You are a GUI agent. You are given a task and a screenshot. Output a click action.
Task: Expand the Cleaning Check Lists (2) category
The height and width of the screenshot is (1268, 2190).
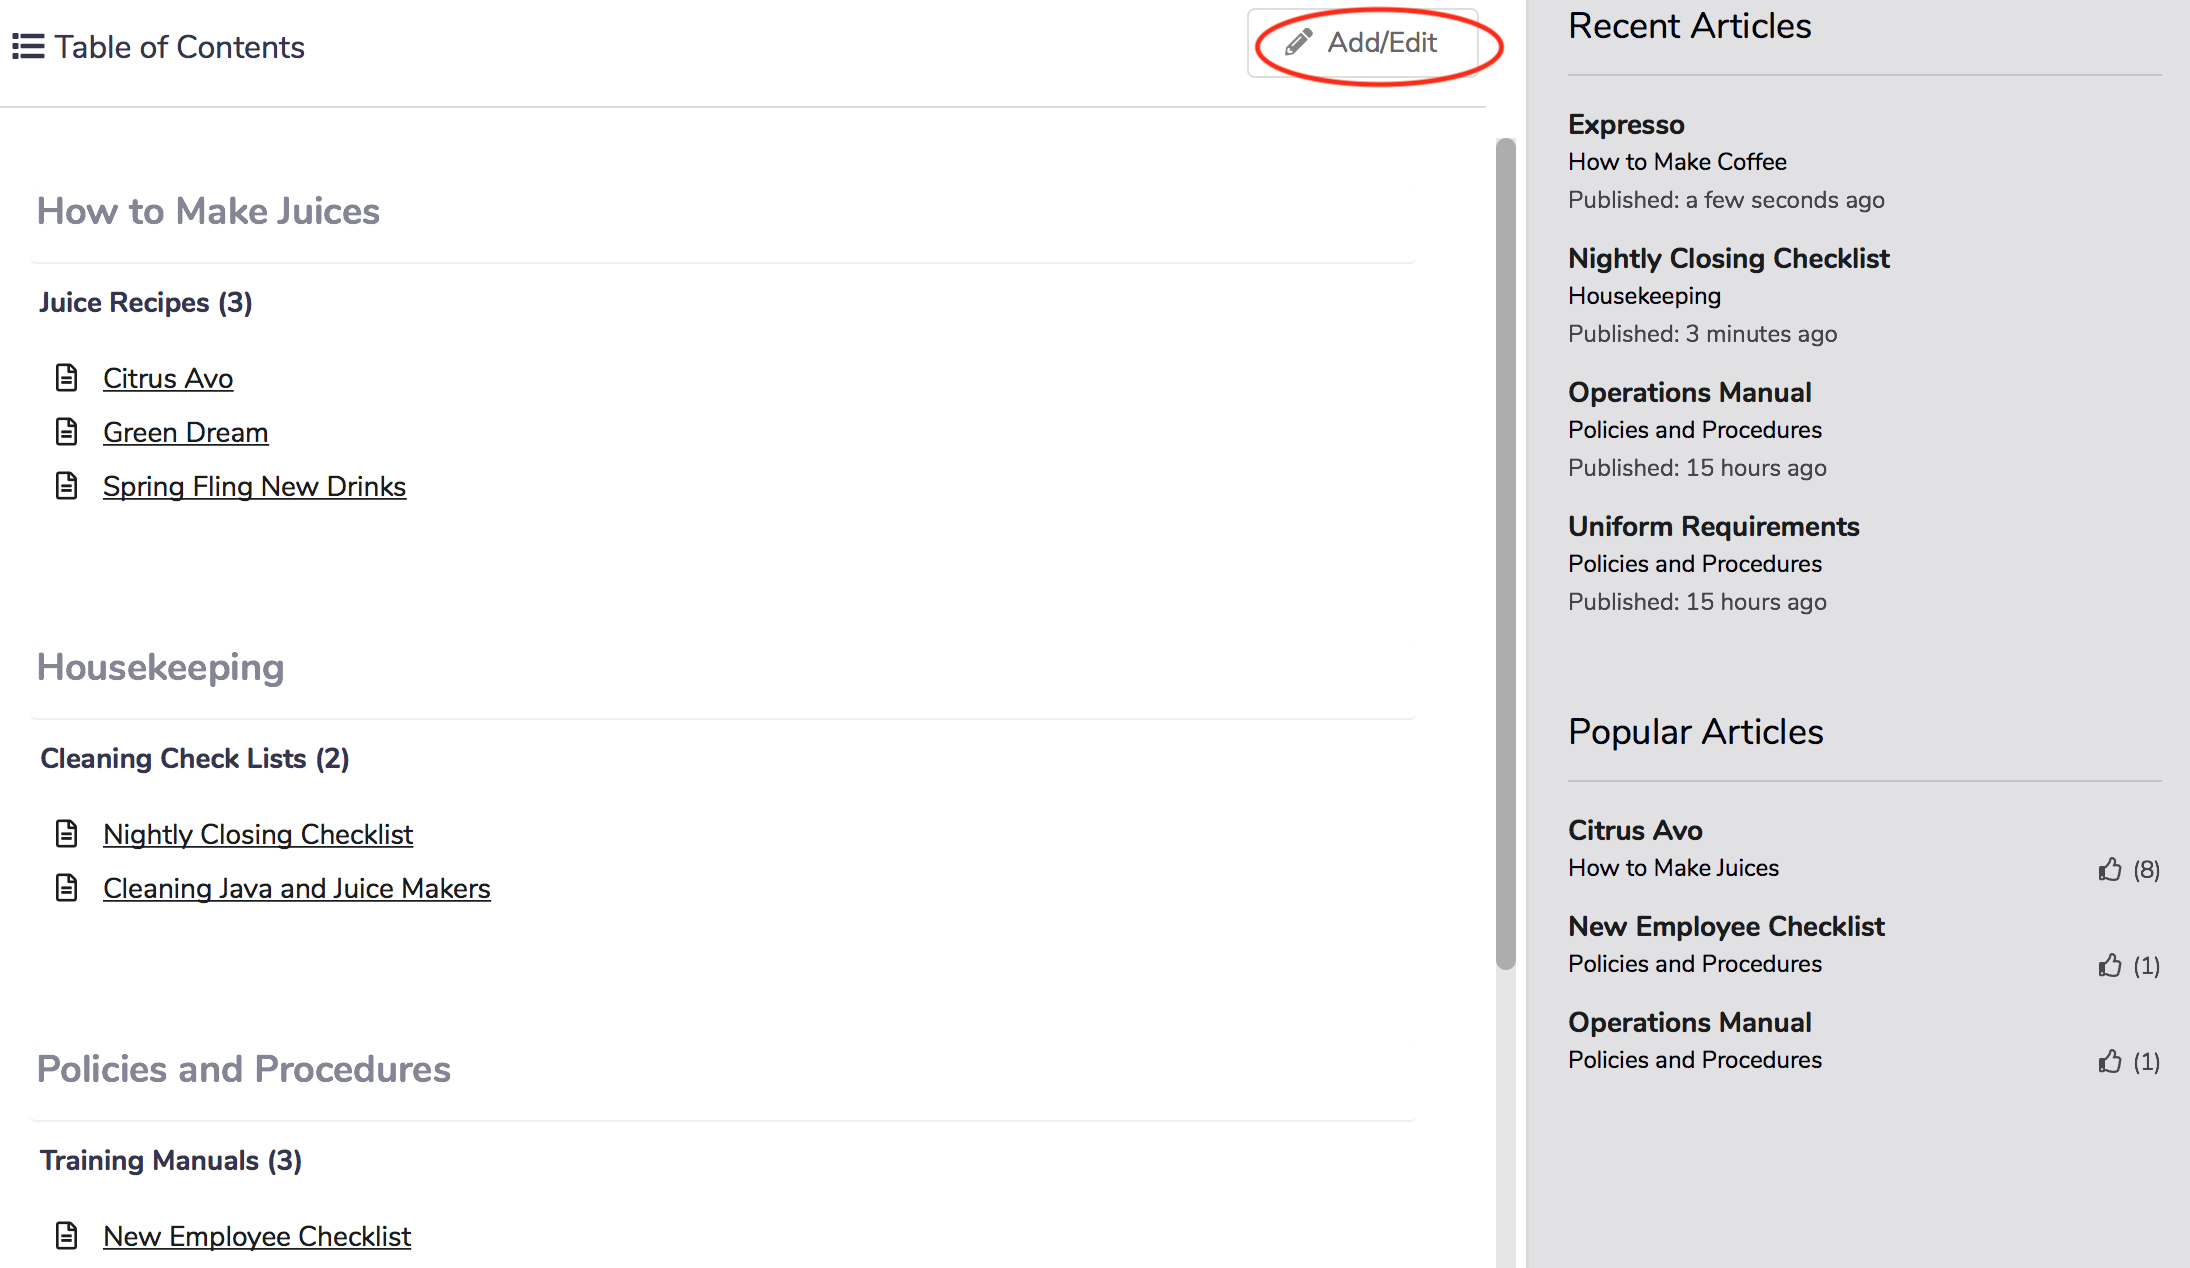coord(195,758)
